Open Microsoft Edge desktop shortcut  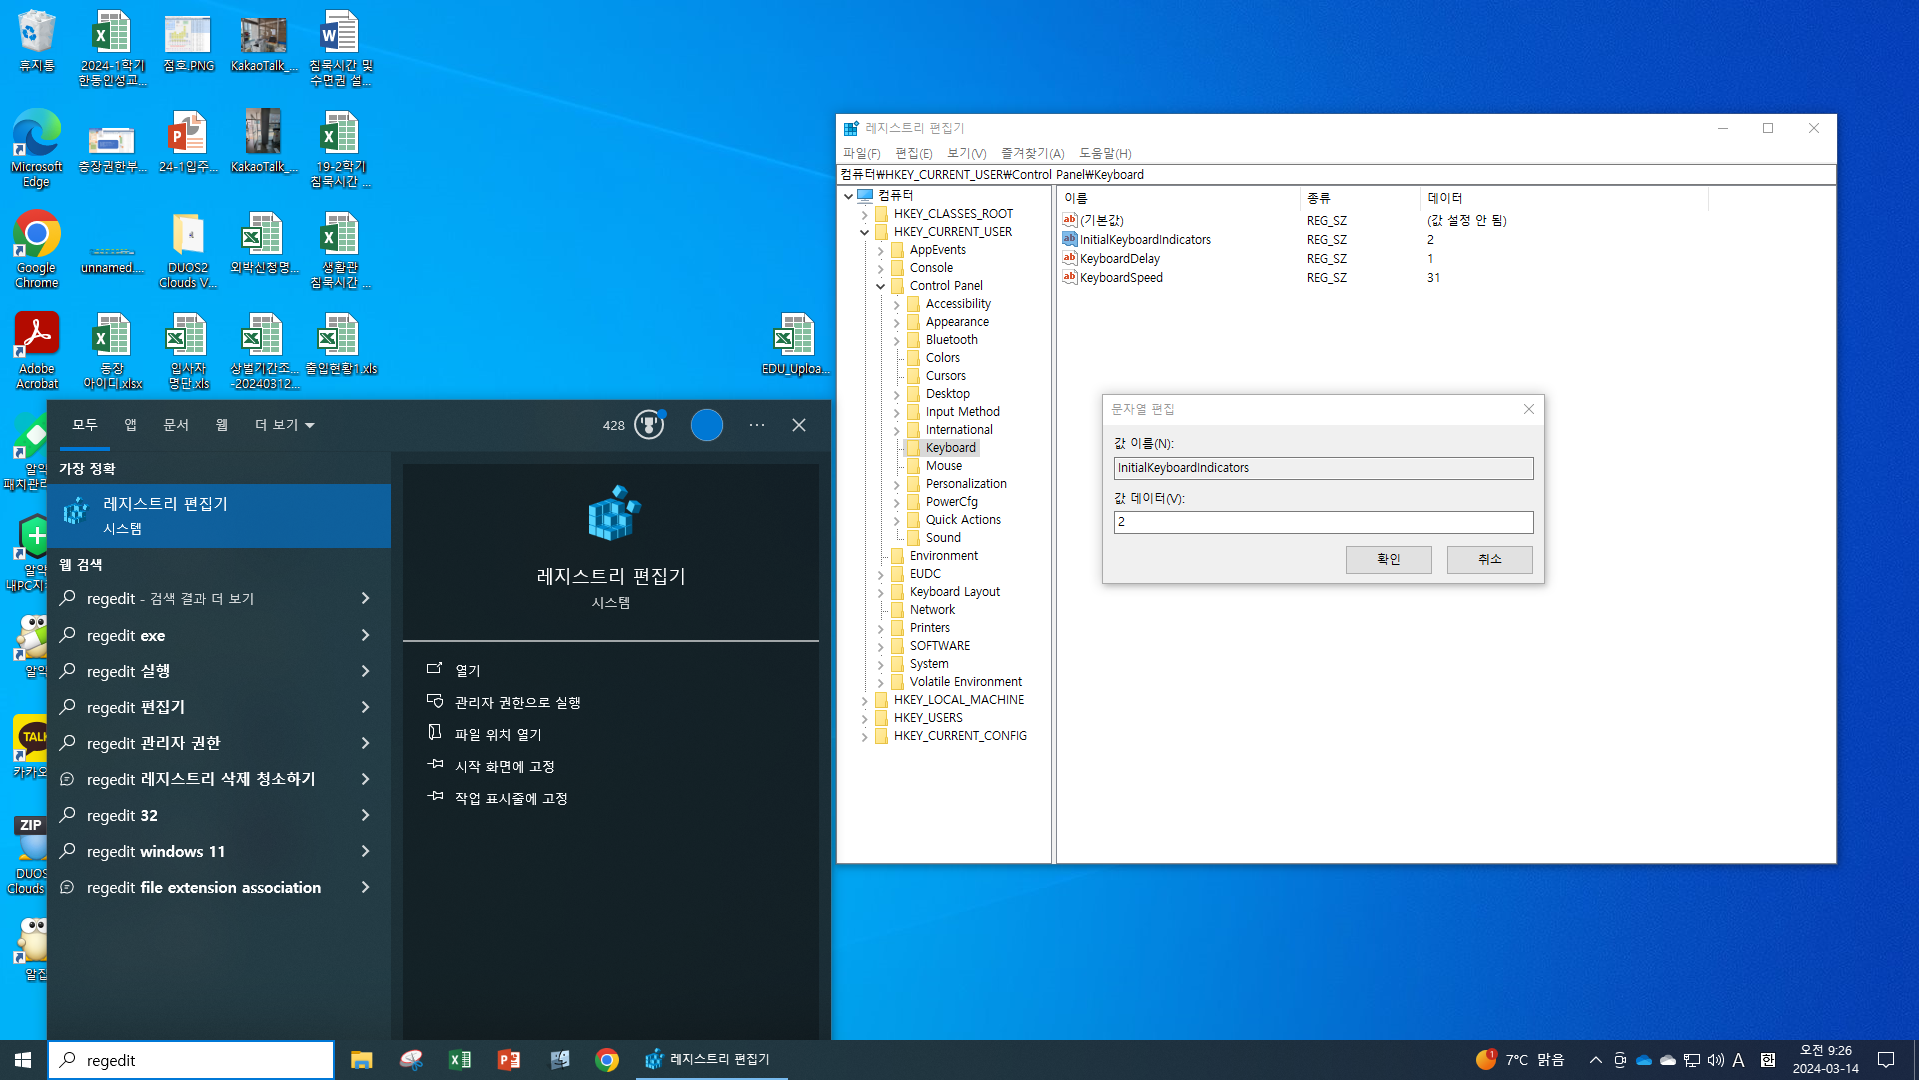click(36, 148)
